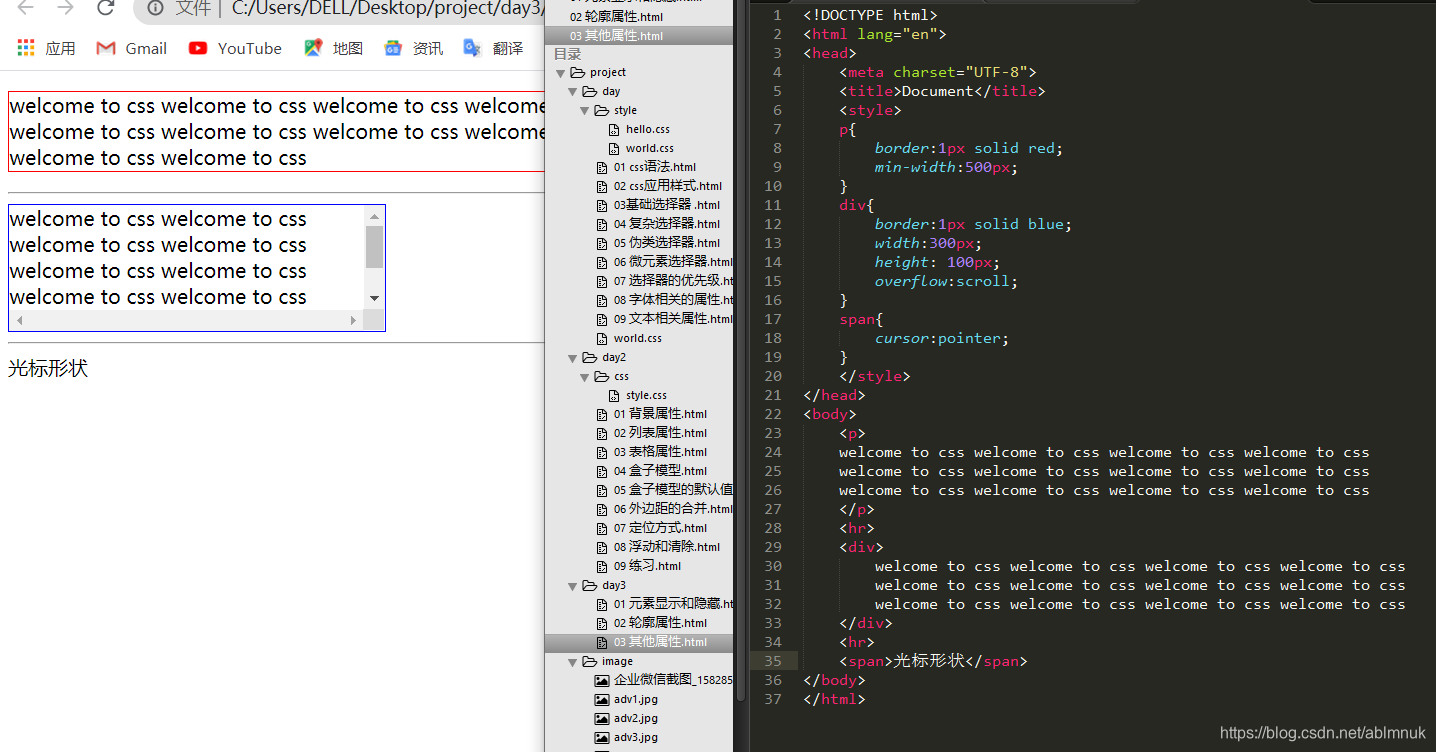Open 03基础选择器 .html file

(666, 205)
